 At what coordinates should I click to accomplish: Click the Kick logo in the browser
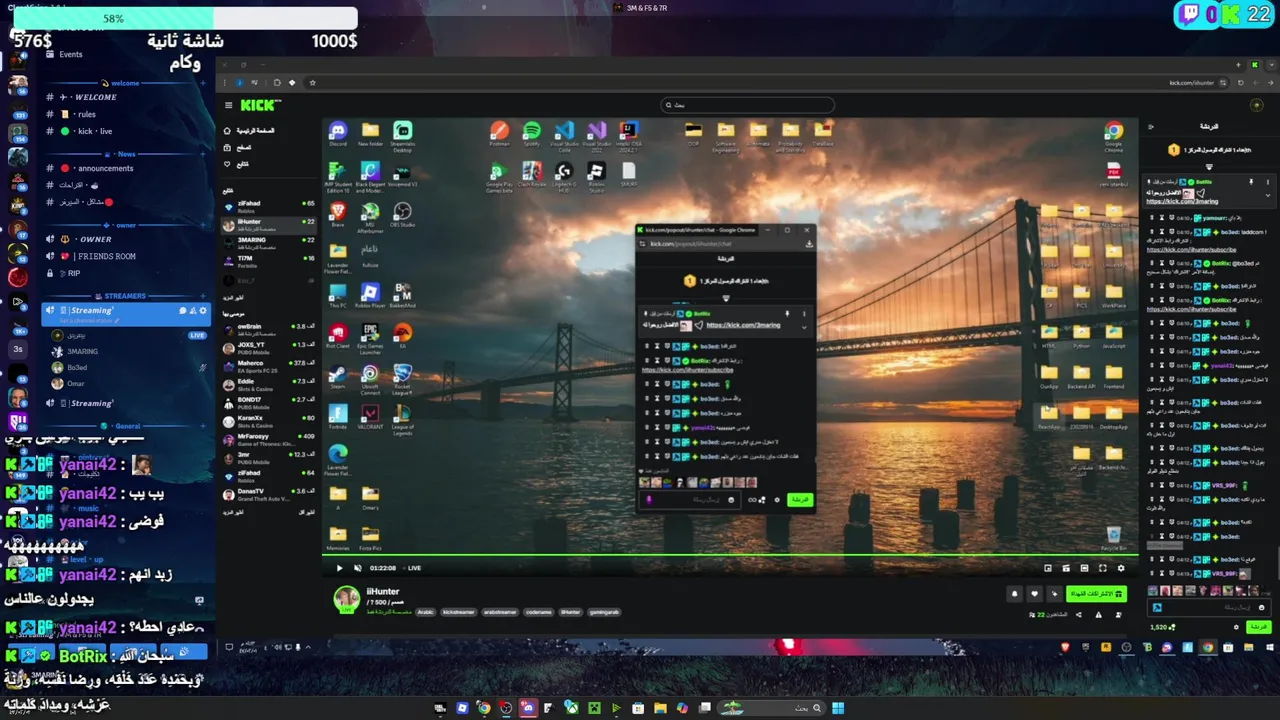(260, 105)
